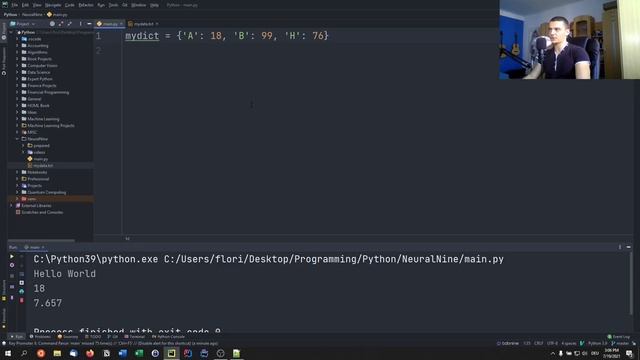Expand the Computer Vision folder
The height and width of the screenshot is (360, 640).
tap(17, 66)
